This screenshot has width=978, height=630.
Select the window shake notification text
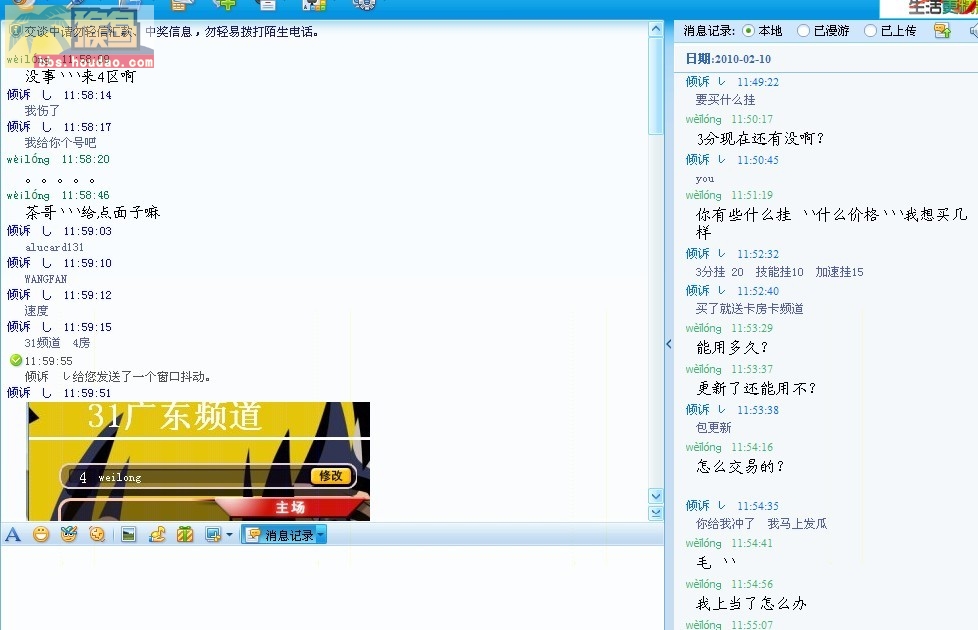pos(118,377)
